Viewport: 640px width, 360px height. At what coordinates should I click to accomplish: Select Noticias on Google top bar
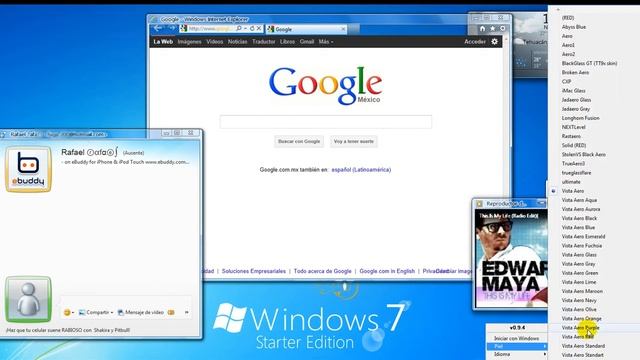(238, 42)
